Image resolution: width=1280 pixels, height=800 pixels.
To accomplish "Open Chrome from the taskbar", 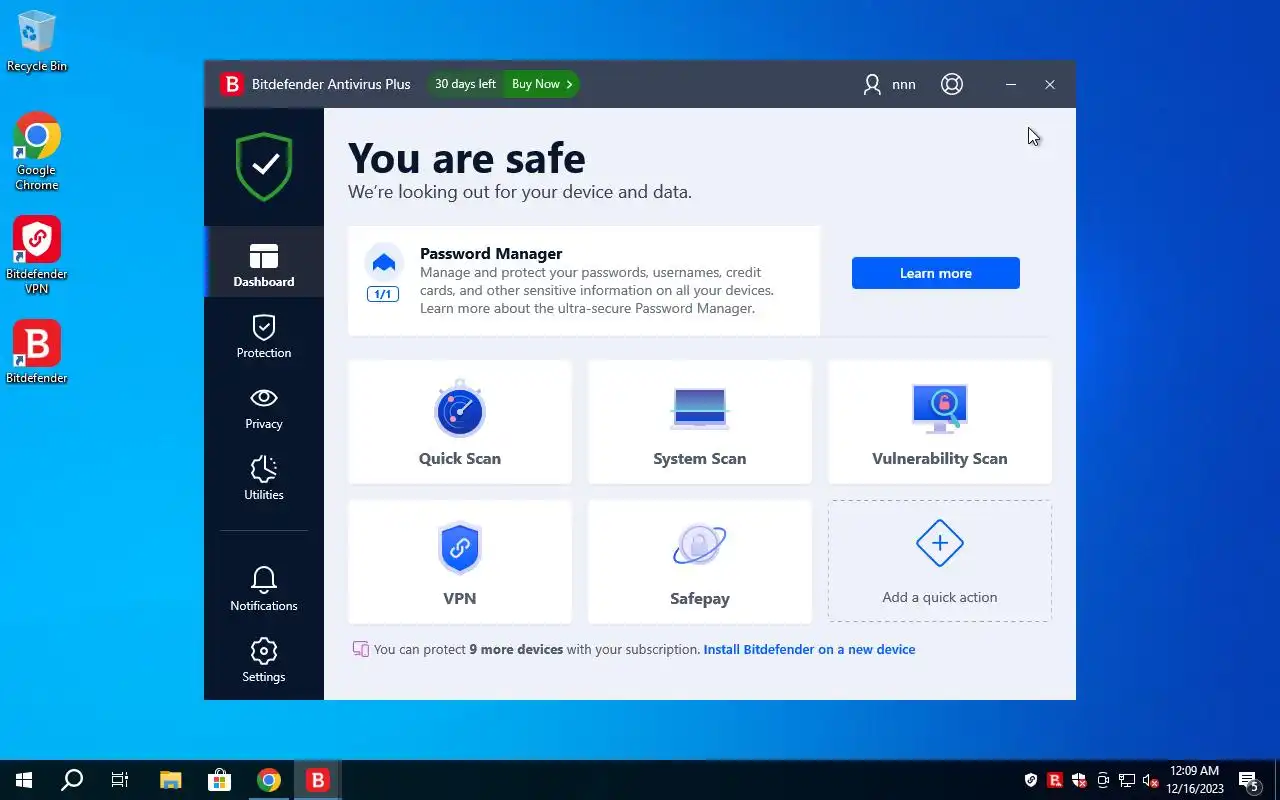I will (x=268, y=780).
